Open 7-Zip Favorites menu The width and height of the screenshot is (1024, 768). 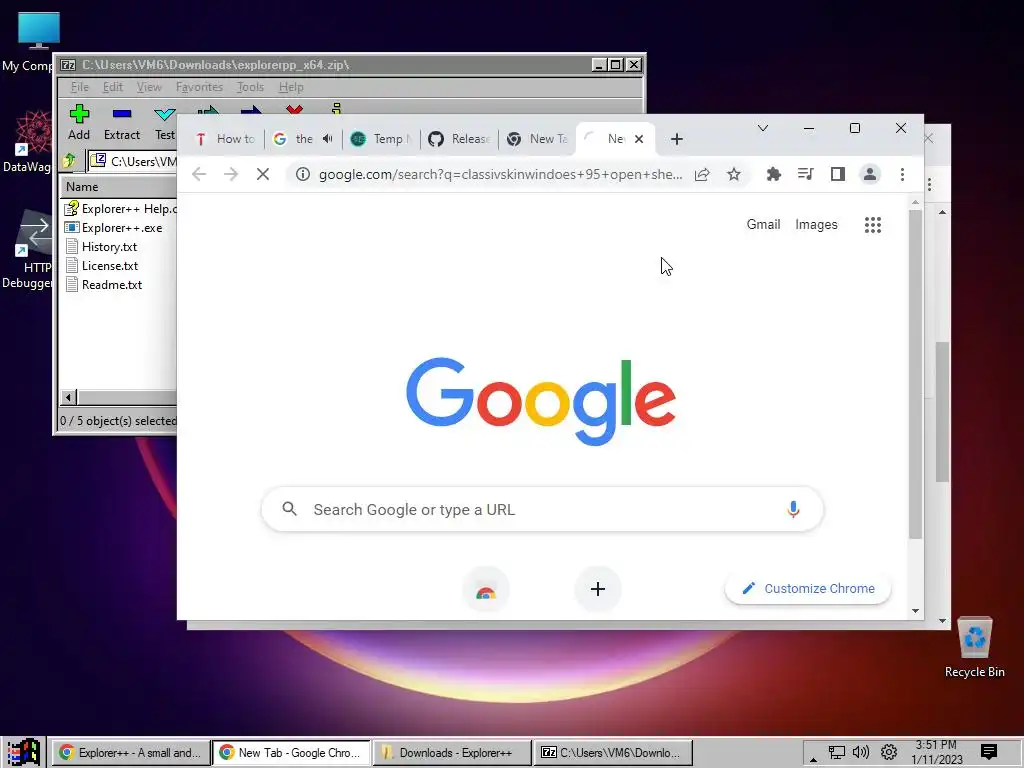coord(199,87)
